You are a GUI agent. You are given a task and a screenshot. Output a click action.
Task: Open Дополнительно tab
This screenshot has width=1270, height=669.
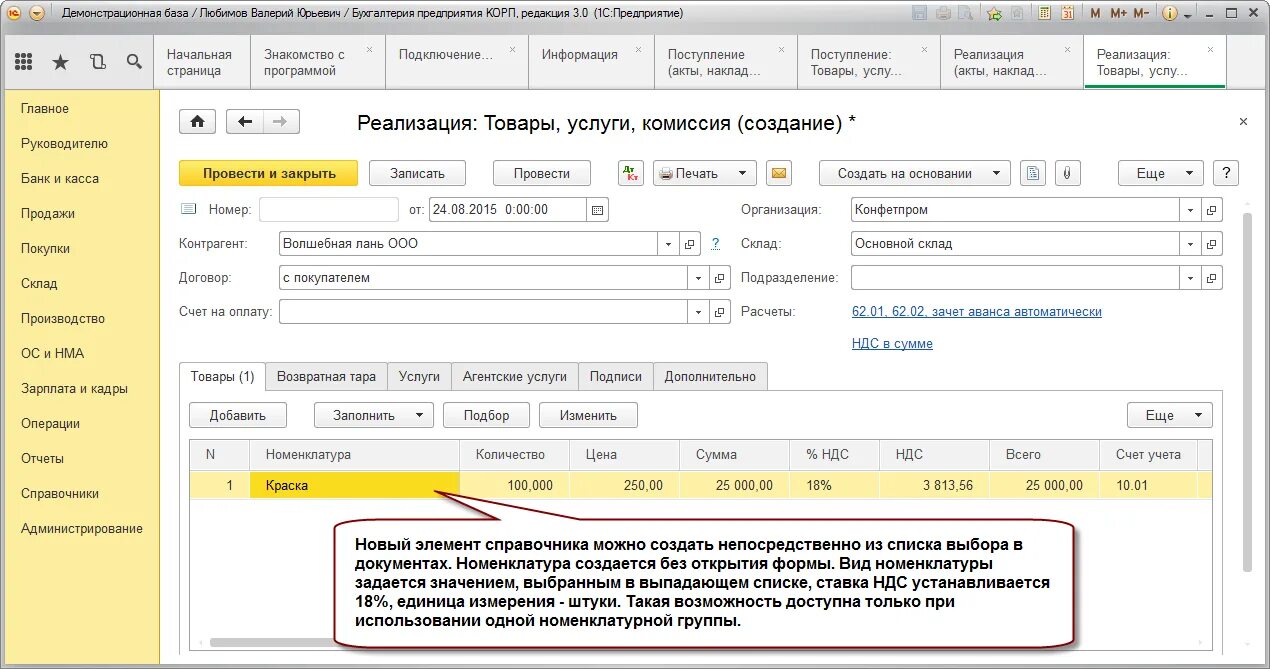pos(710,376)
